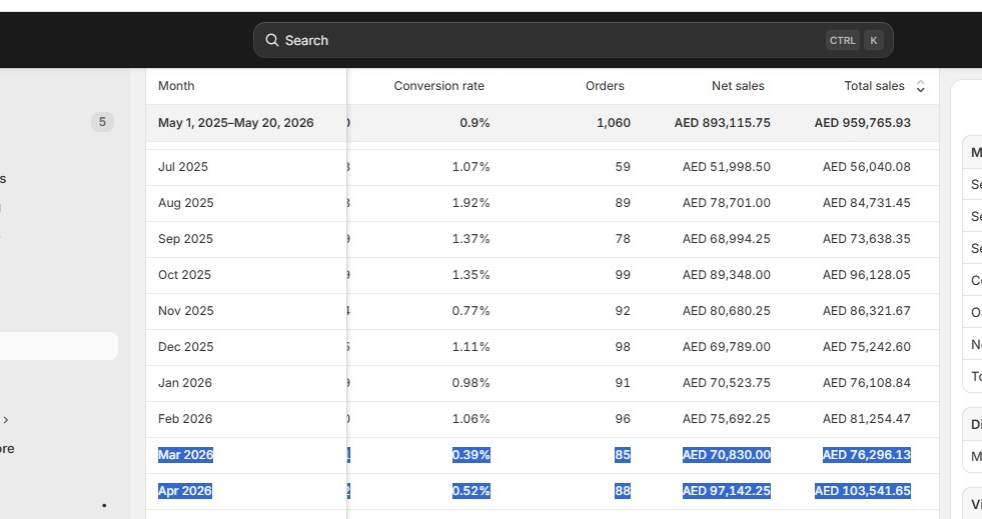Click net sales AED 51,998.50
The image size is (982, 519).
pyautogui.click(x=726, y=167)
